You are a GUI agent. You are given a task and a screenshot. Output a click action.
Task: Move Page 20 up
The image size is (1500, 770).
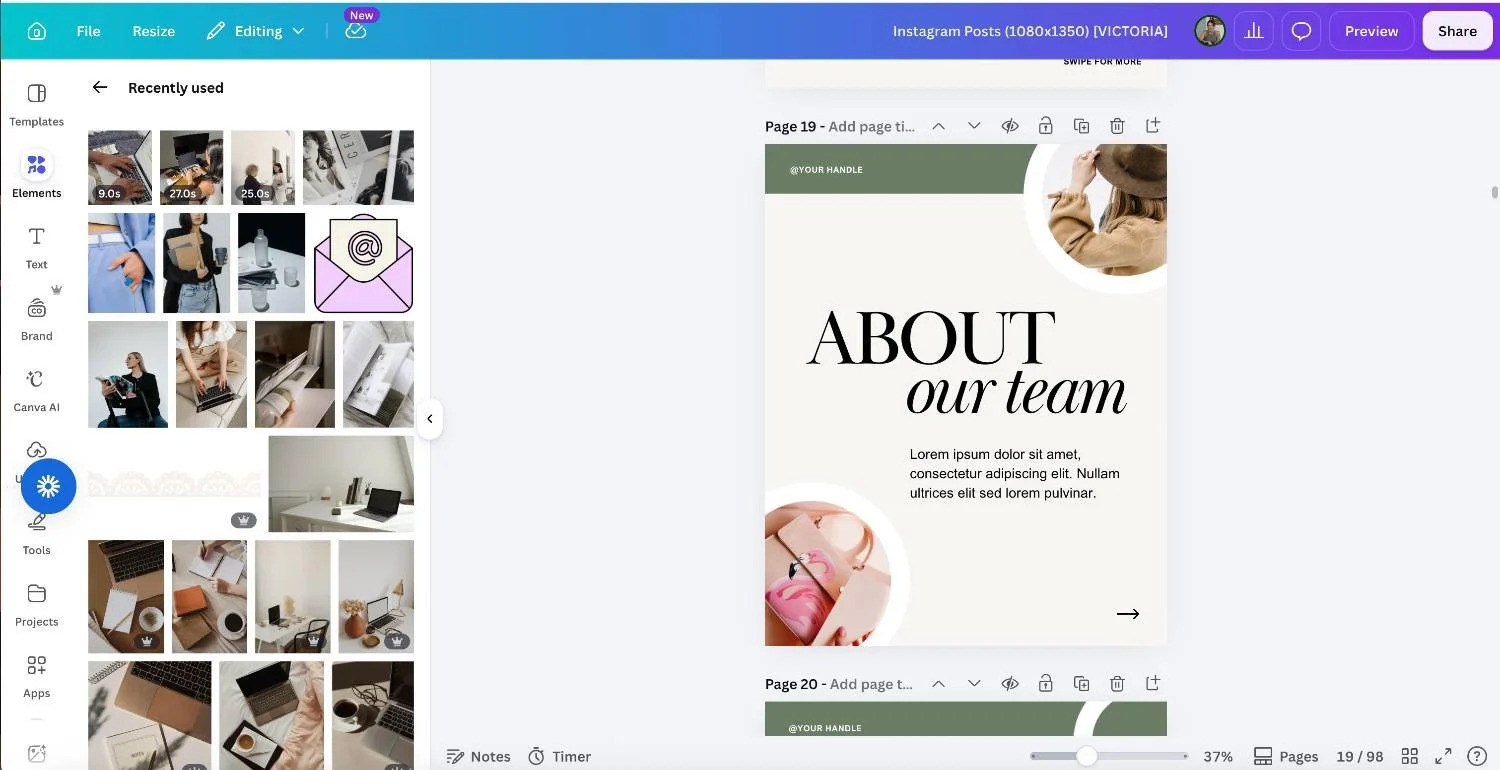938,684
